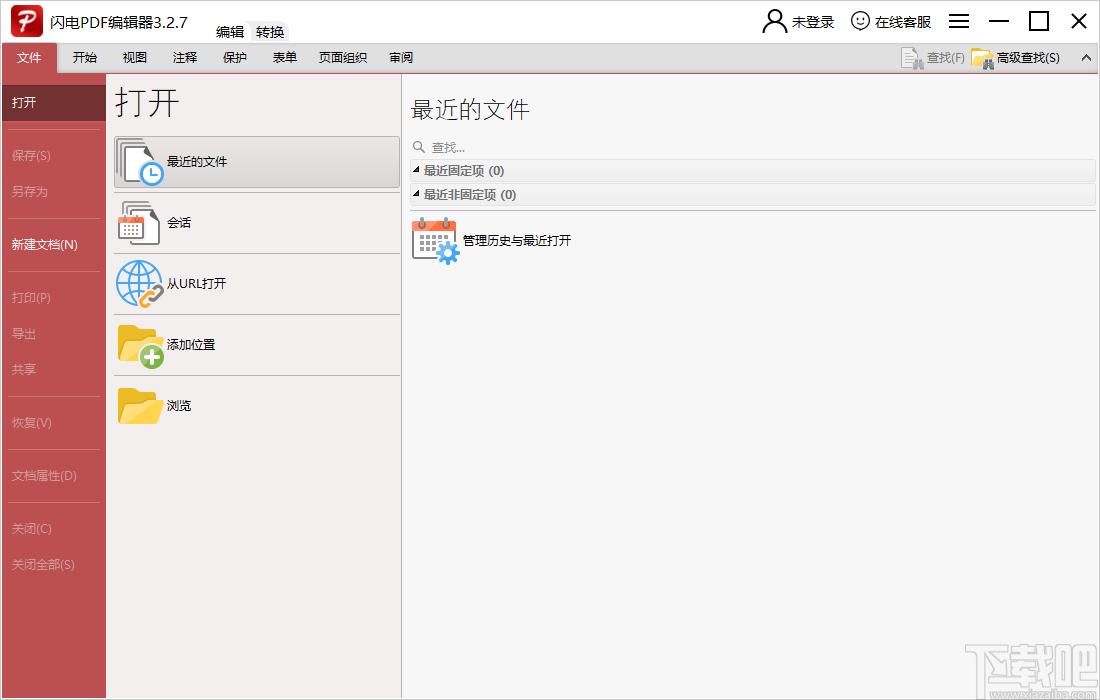
Task: Switch to the 页面组织 ribbon tab
Action: coord(342,58)
